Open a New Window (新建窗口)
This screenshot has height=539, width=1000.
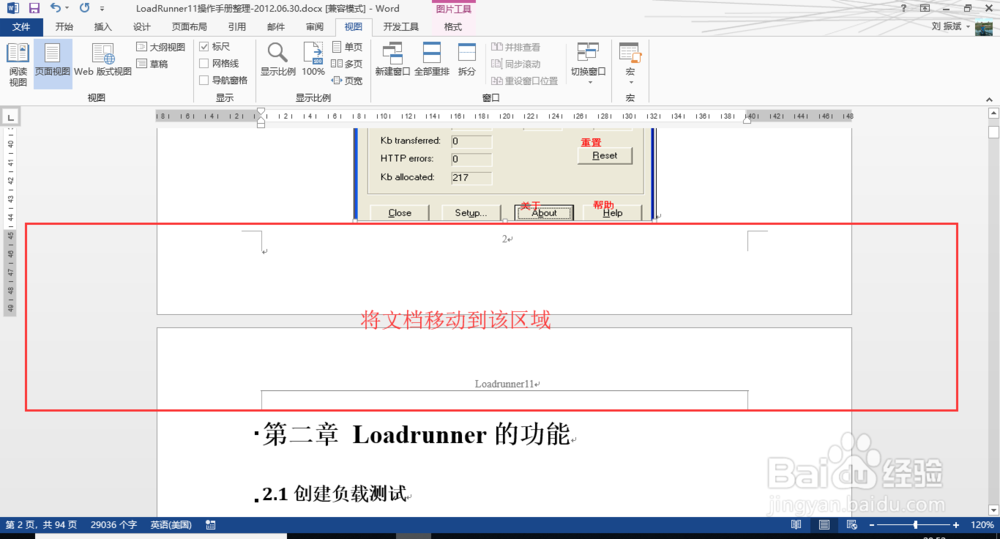392,59
